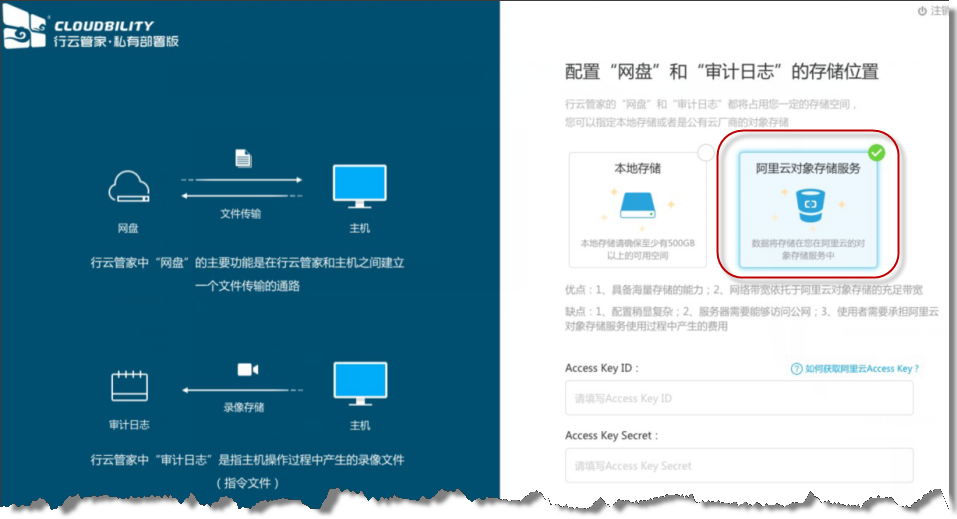Click the 审计日志 label under notepad icon
Image resolution: width=957 pixels, height=519 pixels.
[129, 425]
